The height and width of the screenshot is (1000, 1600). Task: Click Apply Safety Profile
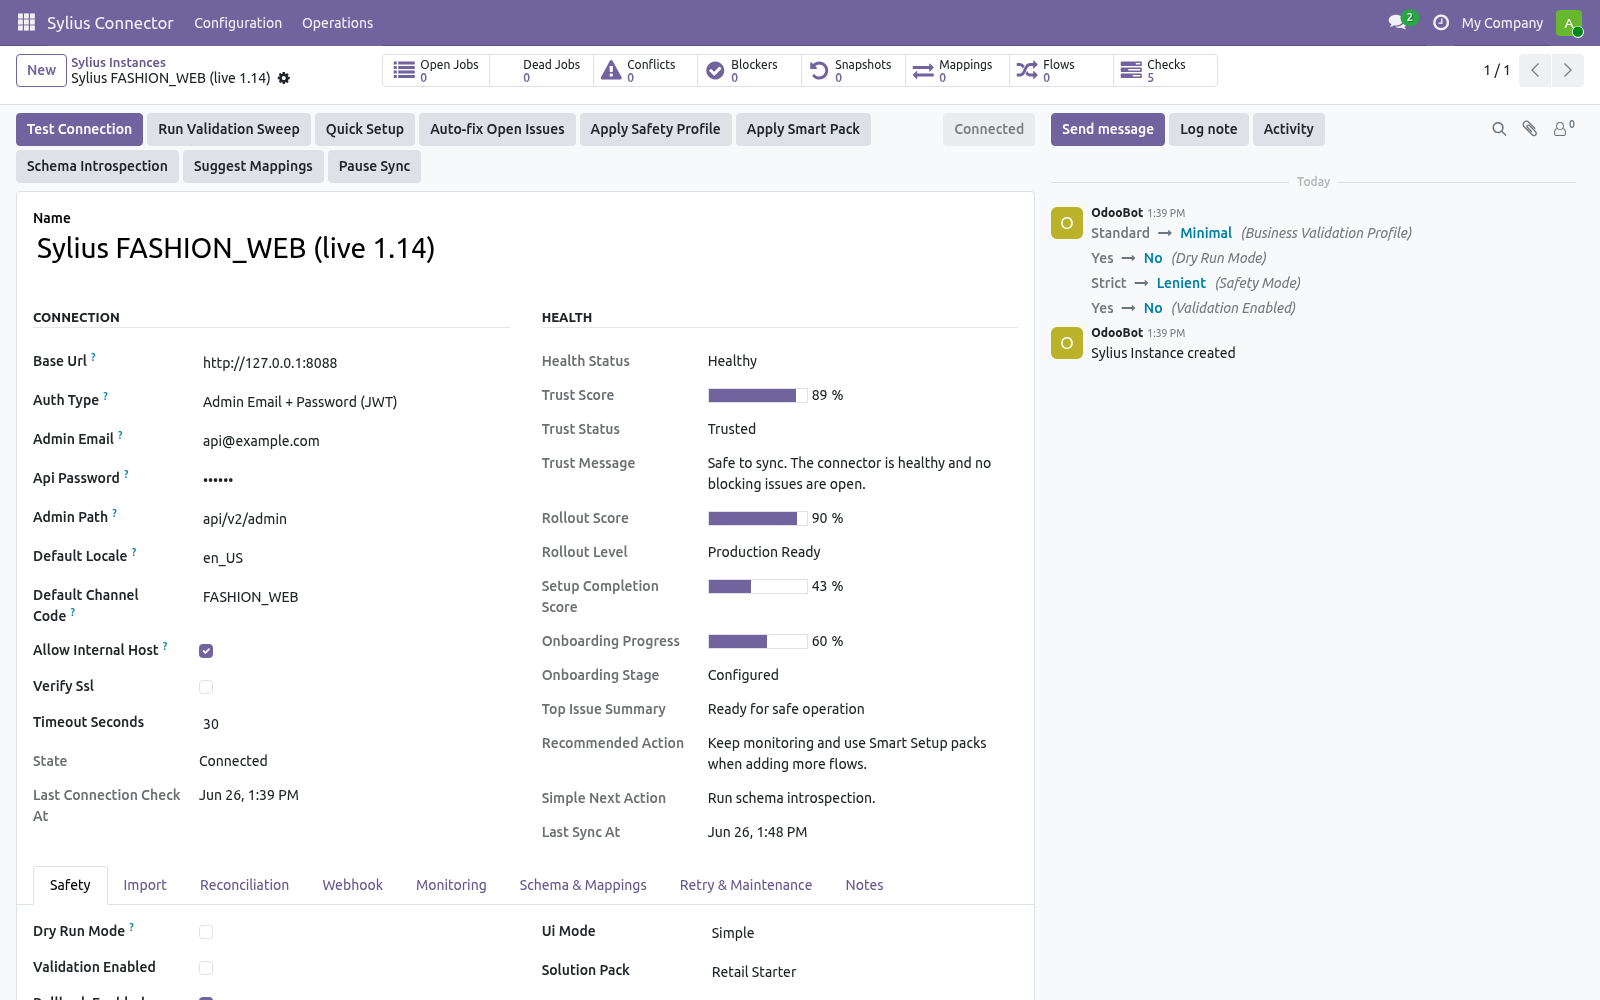pyautogui.click(x=655, y=129)
